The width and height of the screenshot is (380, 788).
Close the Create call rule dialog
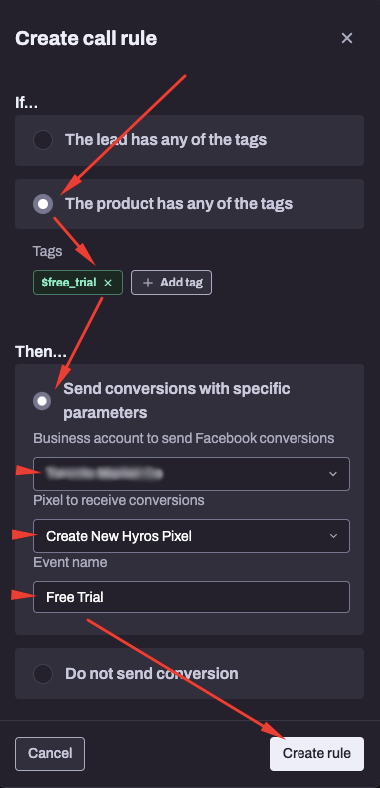pyautogui.click(x=347, y=38)
